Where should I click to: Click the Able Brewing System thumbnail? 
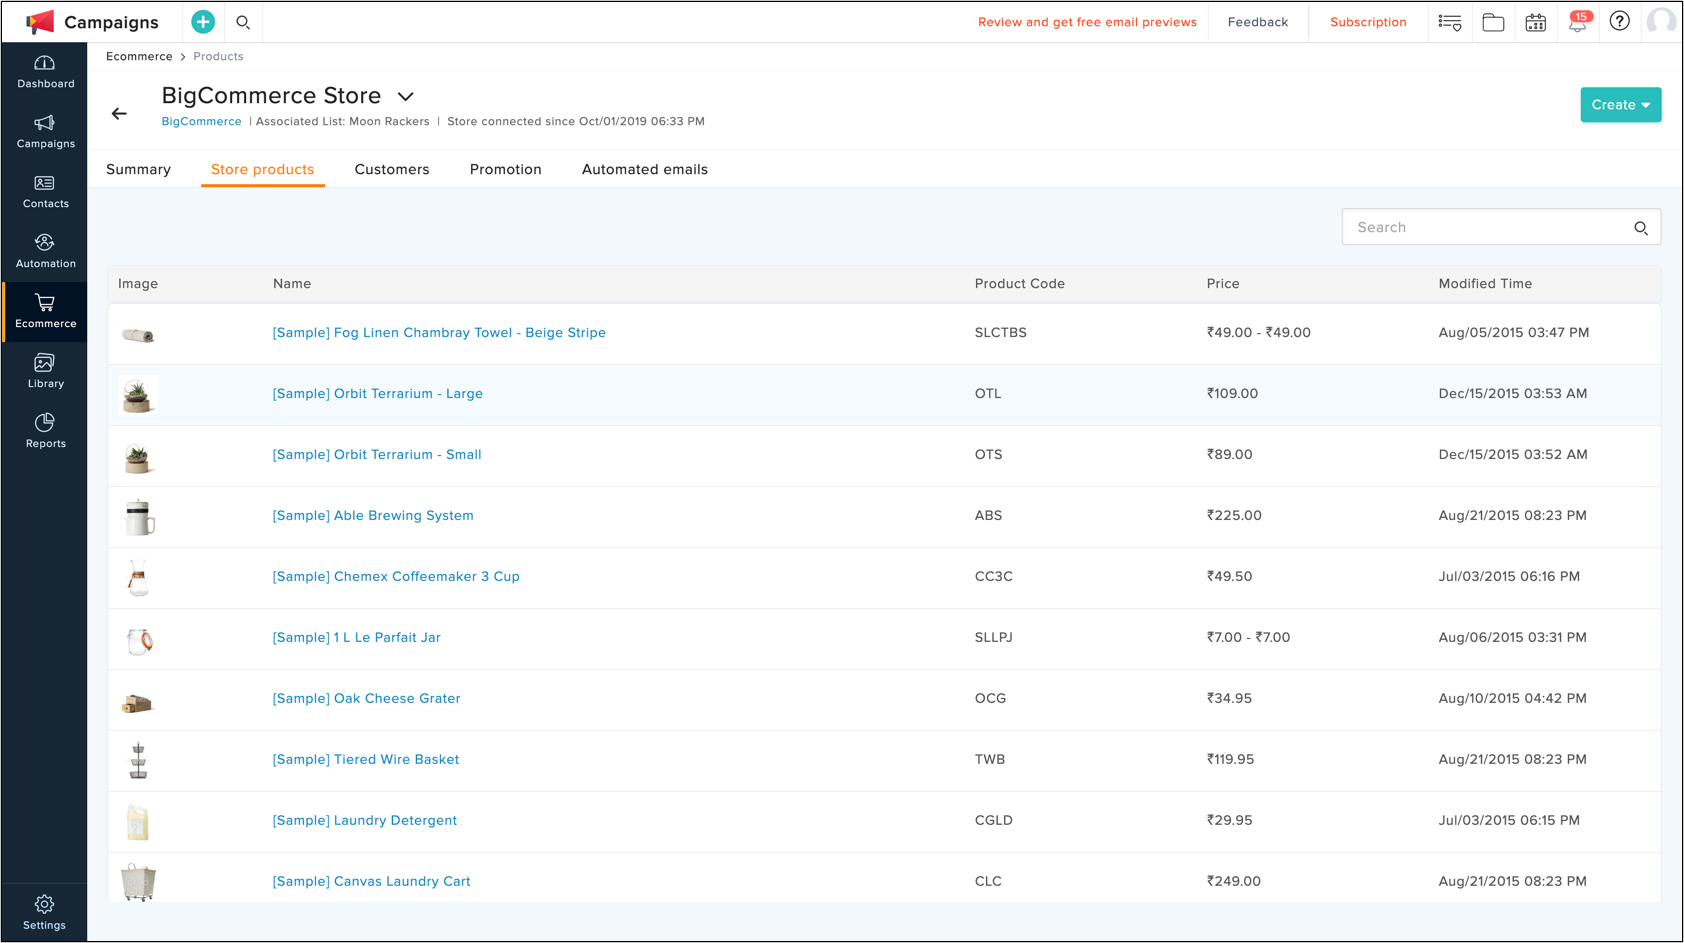[x=139, y=517]
